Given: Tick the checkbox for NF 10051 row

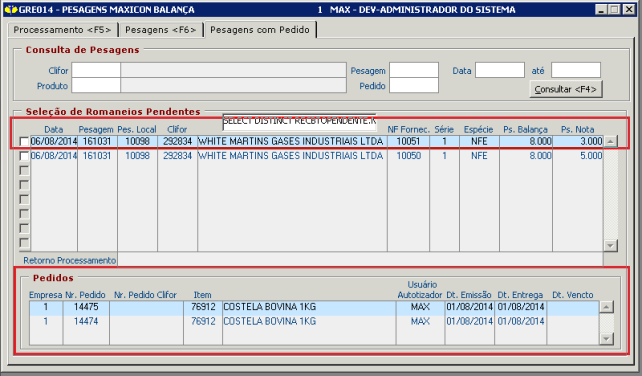Looking at the screenshot, I should point(24,142).
